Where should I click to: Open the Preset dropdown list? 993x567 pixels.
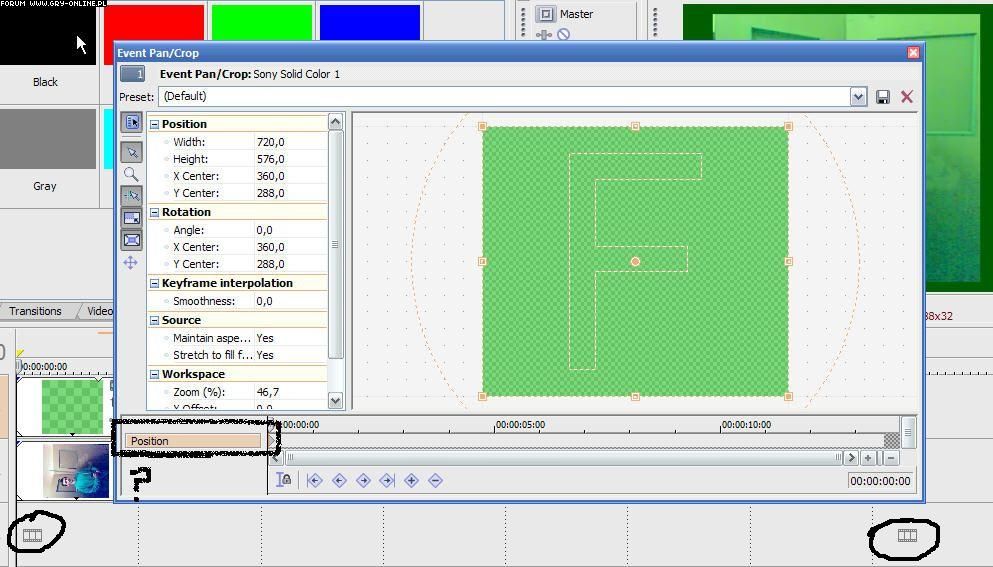click(858, 97)
